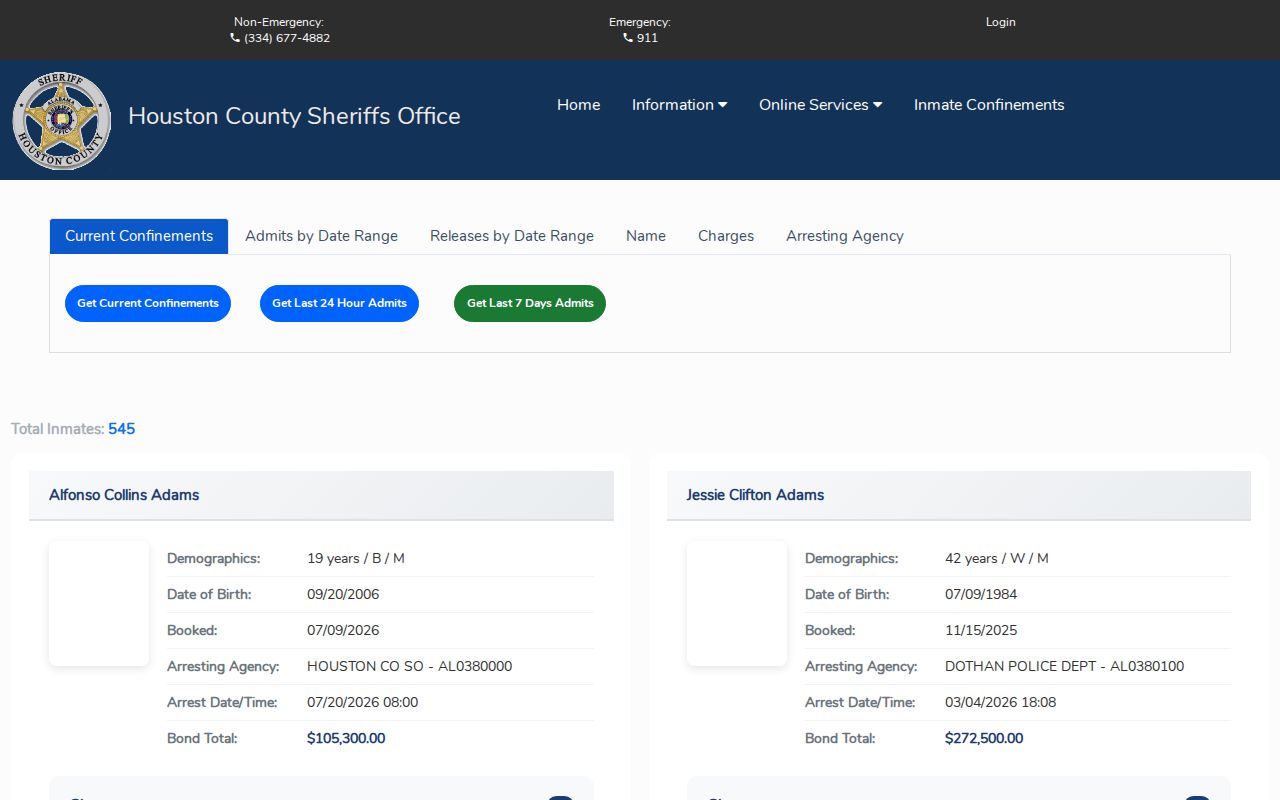This screenshot has width=1280, height=800.
Task: Click demographics value 19 years / B / M
Action: point(356,559)
